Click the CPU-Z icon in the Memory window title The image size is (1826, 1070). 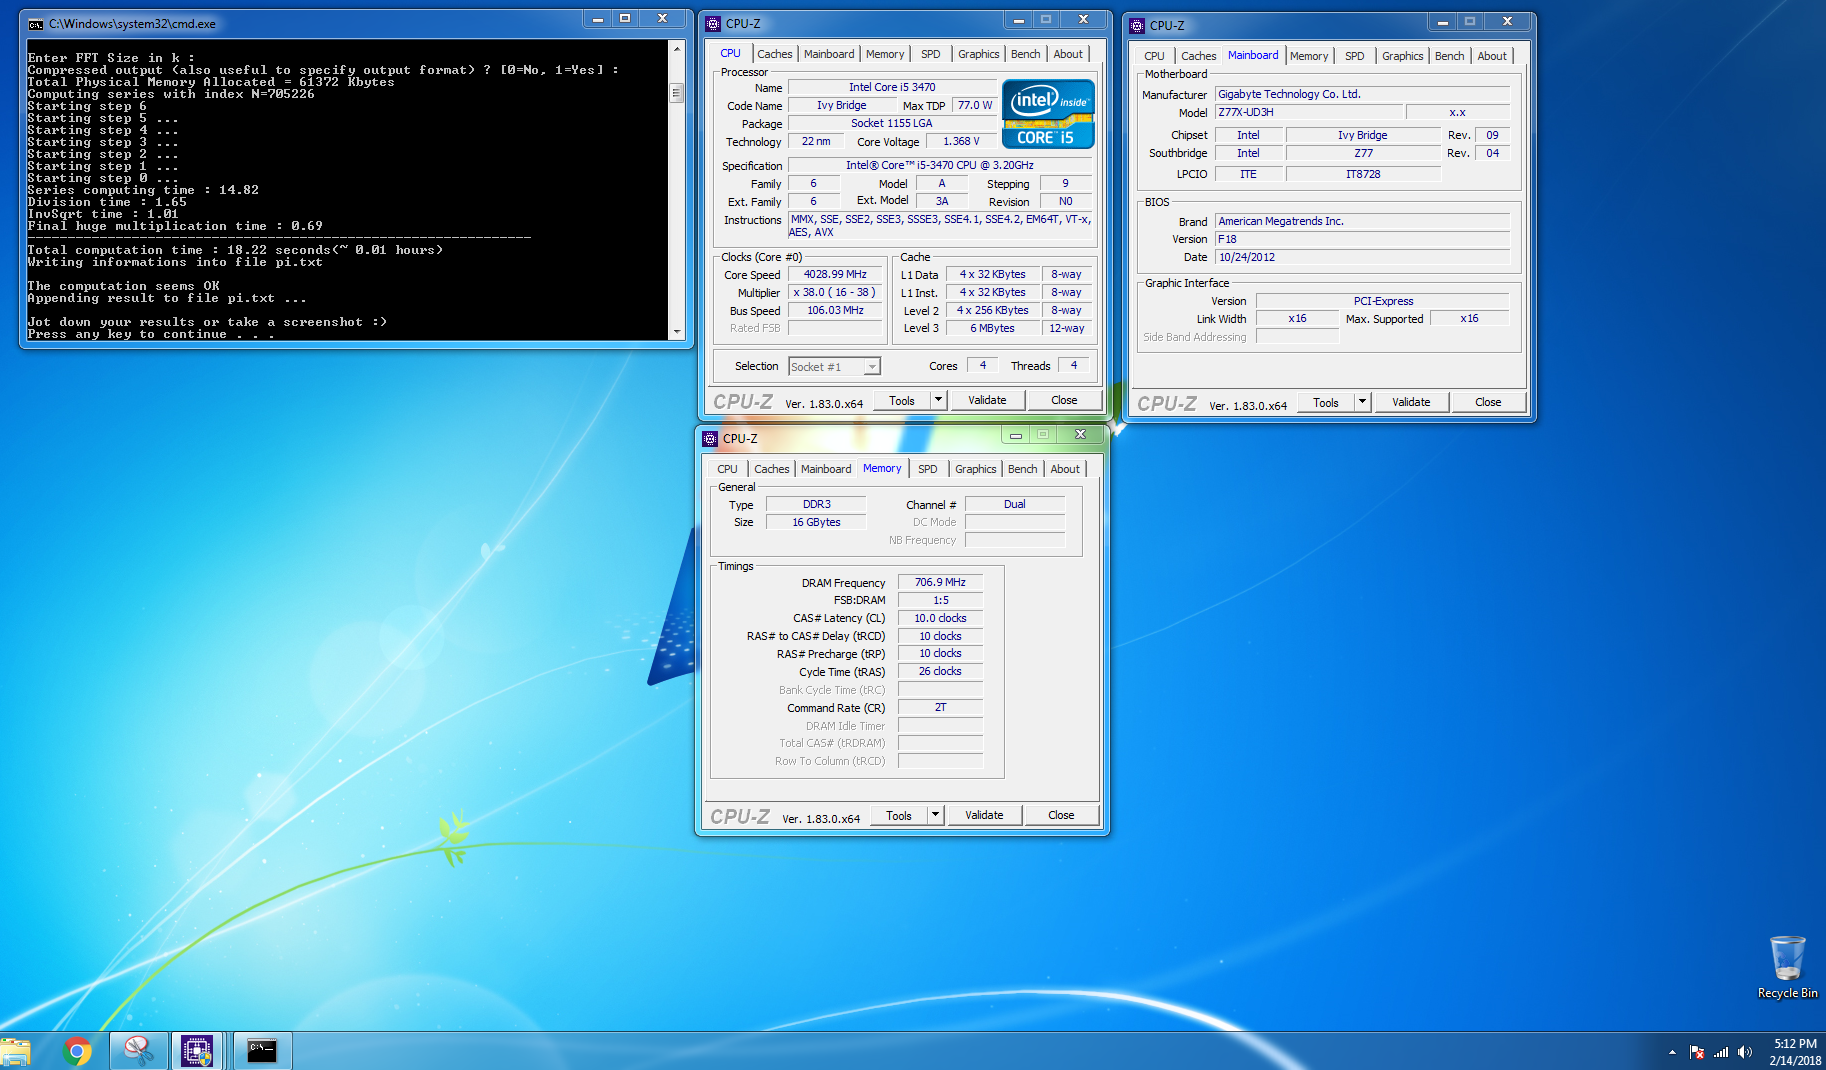pyautogui.click(x=710, y=439)
